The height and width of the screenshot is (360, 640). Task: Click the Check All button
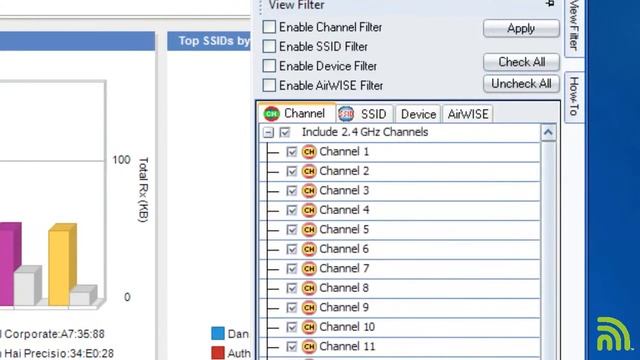[x=521, y=62]
